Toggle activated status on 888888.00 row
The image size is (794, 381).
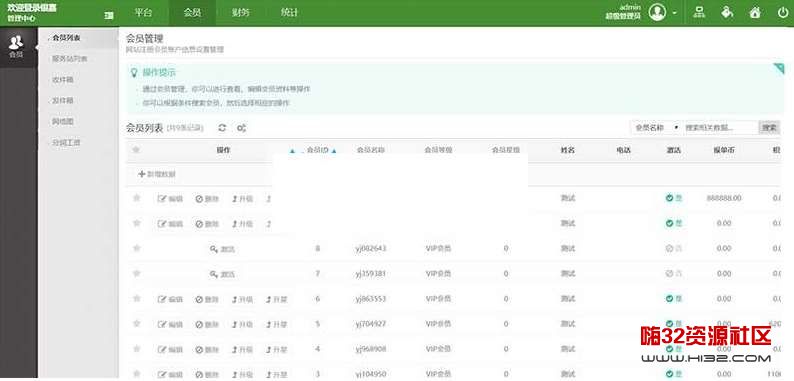click(674, 198)
